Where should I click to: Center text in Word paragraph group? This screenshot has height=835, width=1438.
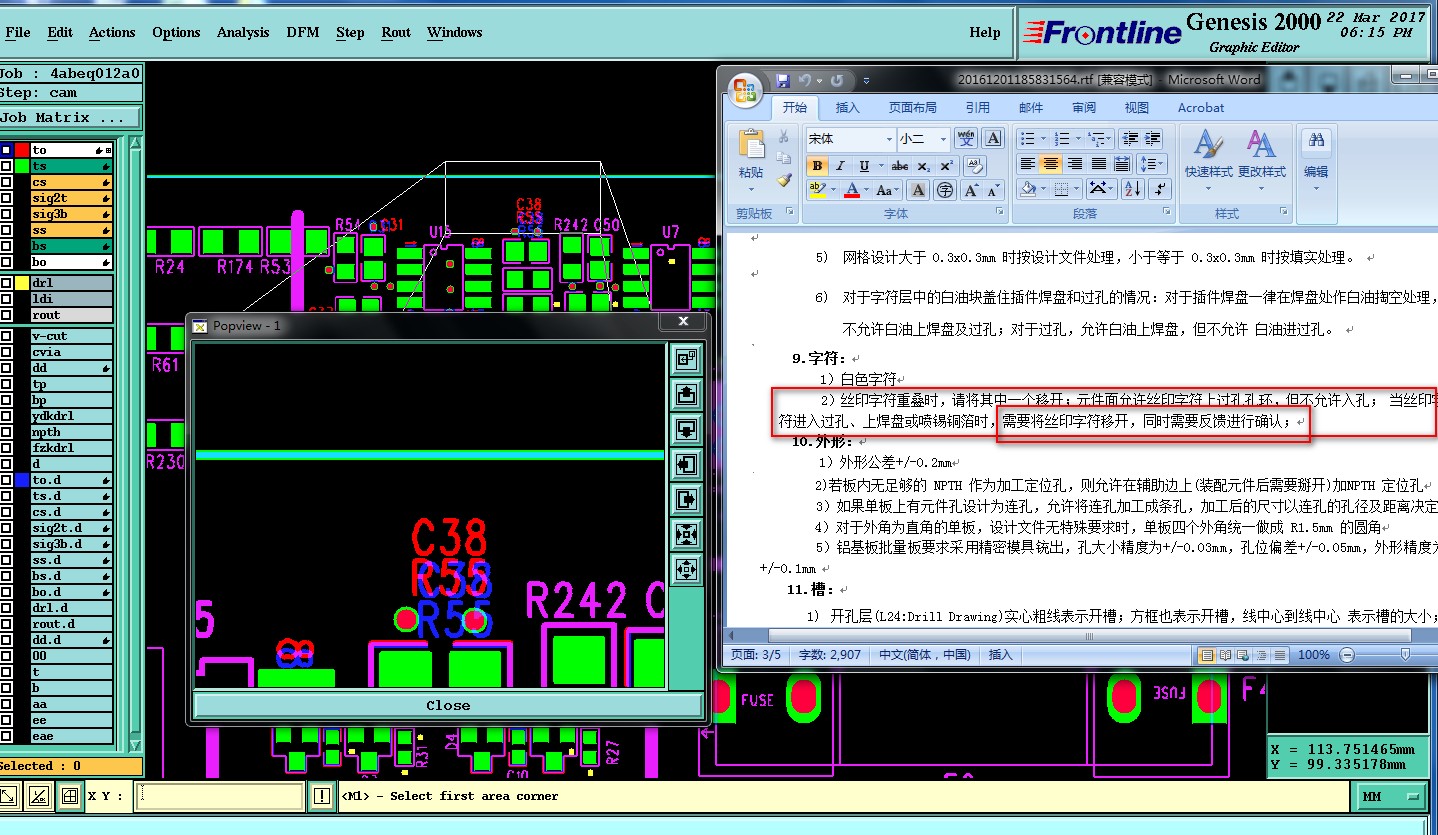pyautogui.click(x=1051, y=164)
